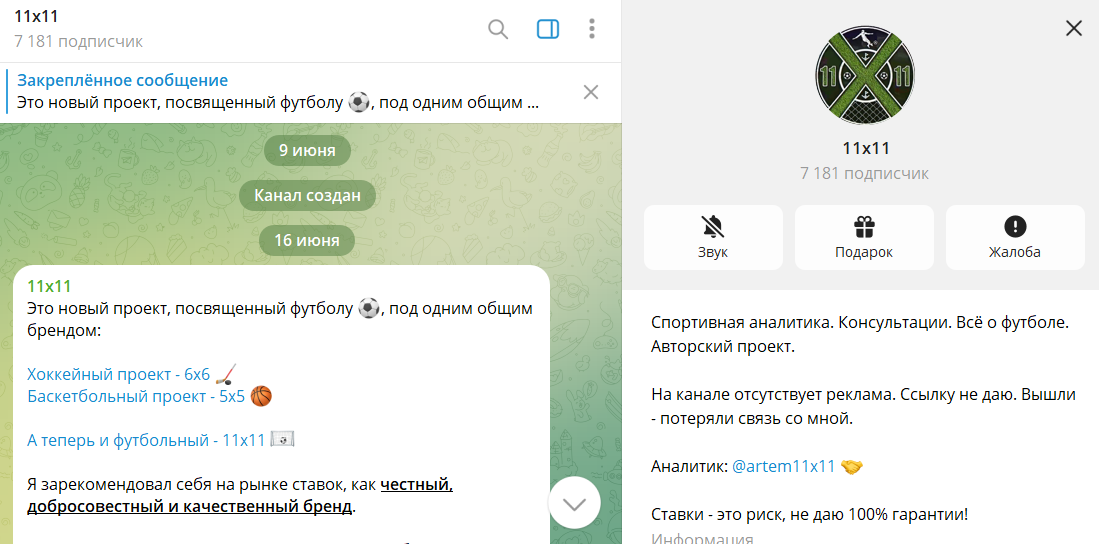This screenshot has height=544, width=1099.
Task: Toggle the right info side panel
Action: click(x=548, y=29)
